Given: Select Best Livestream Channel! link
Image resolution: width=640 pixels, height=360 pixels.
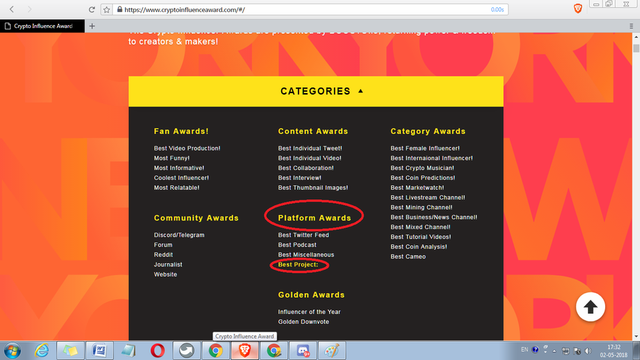Looking at the screenshot, I should [428, 198].
